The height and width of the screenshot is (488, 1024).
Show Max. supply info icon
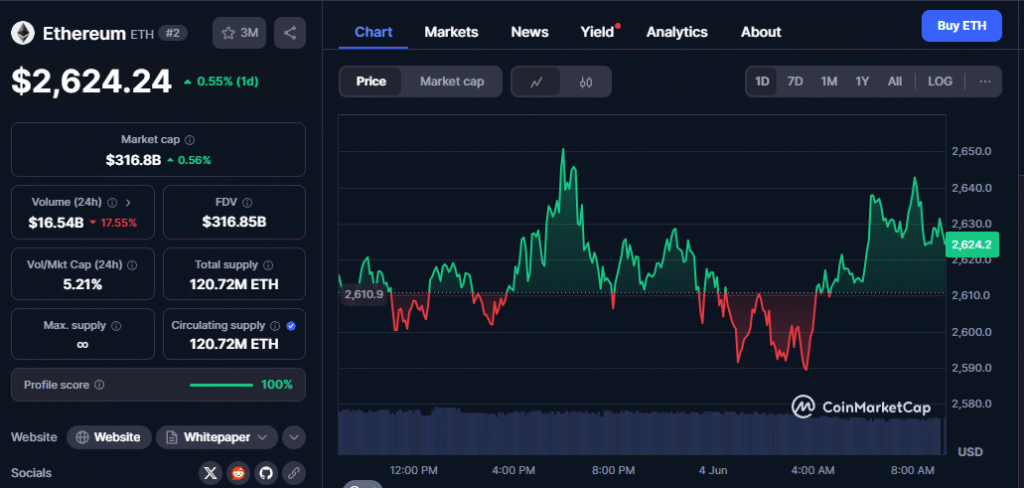[x=116, y=325]
